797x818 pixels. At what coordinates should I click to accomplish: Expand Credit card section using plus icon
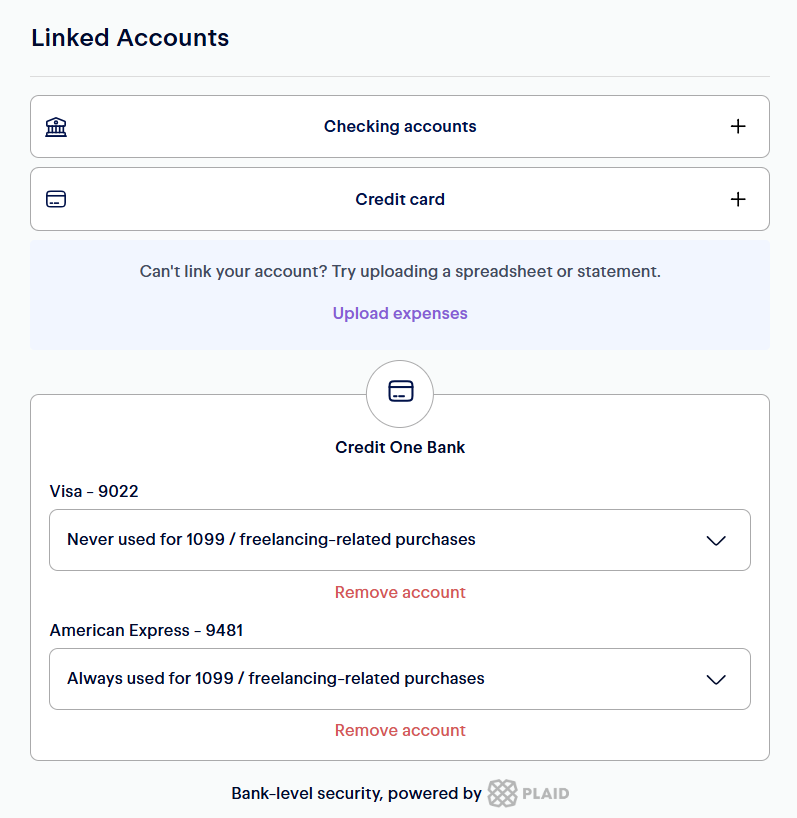pos(738,199)
